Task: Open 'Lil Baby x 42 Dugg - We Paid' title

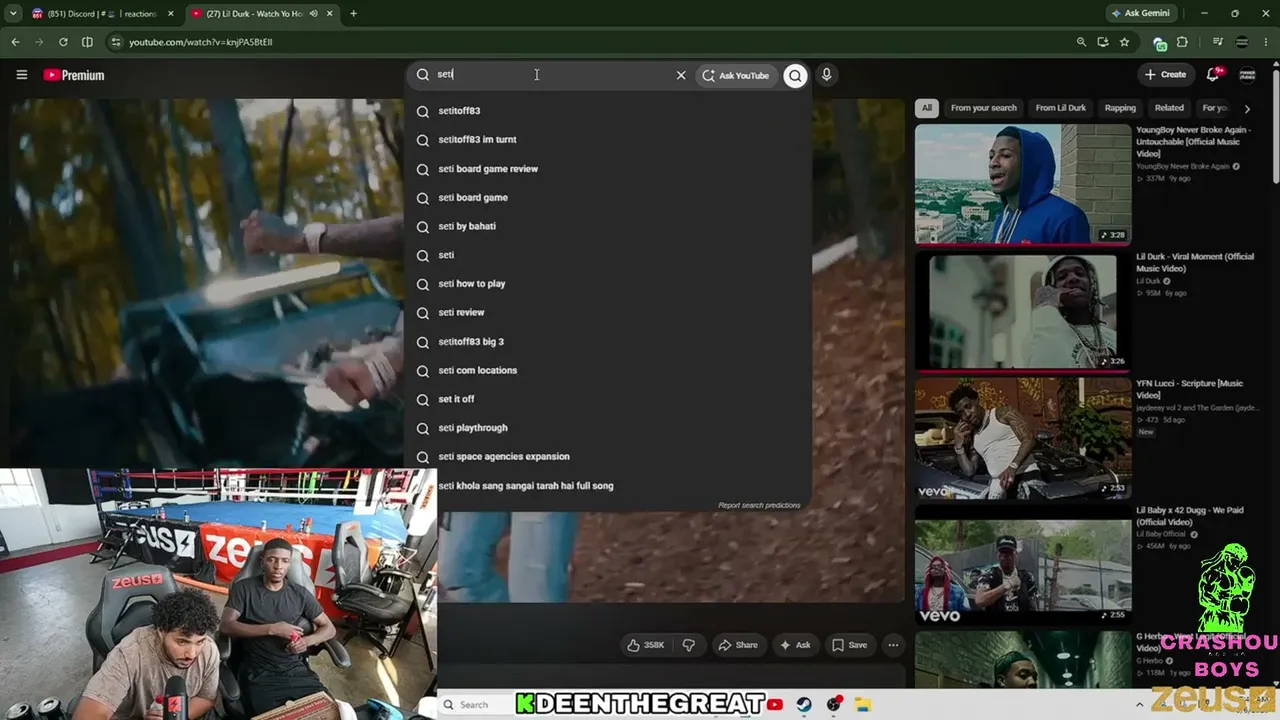Action: pos(1190,516)
